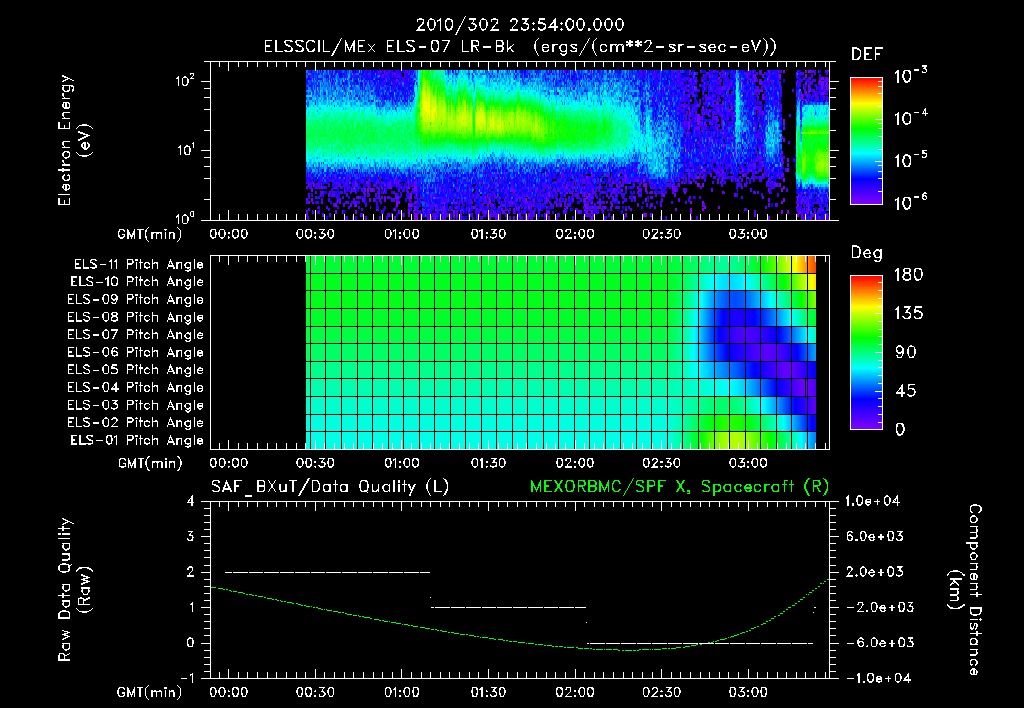Click GMT(min) label under the pitch angle panel
Image resolution: width=1024 pixels, height=708 pixels.
[150, 463]
